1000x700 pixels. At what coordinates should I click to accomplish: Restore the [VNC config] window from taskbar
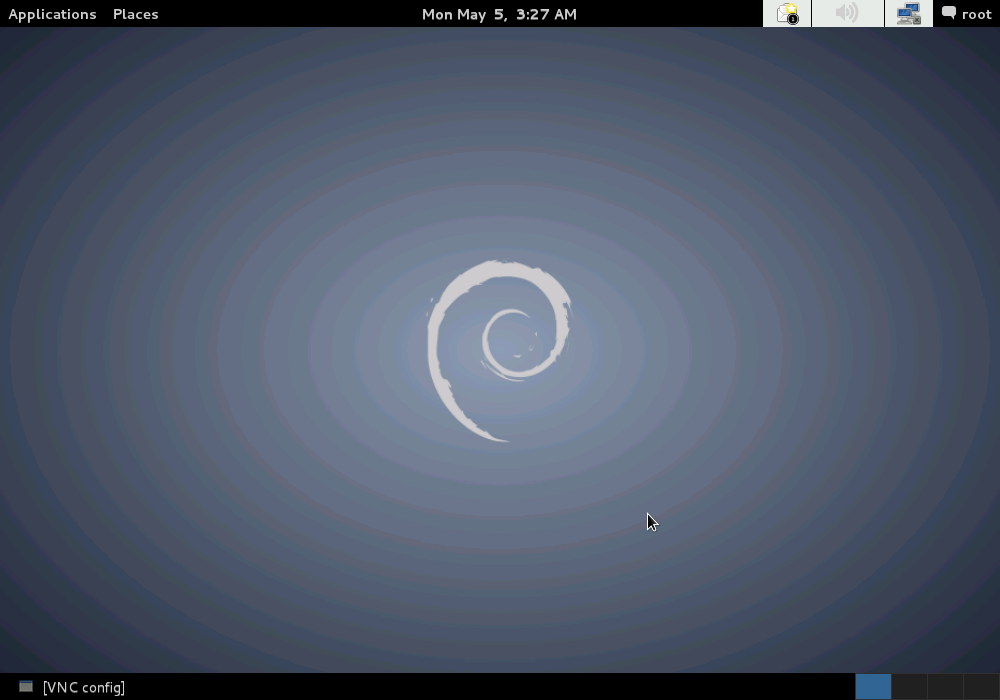[x=83, y=687]
